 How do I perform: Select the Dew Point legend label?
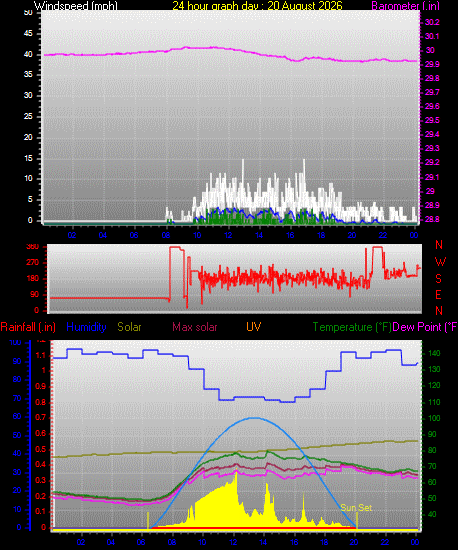(425, 327)
